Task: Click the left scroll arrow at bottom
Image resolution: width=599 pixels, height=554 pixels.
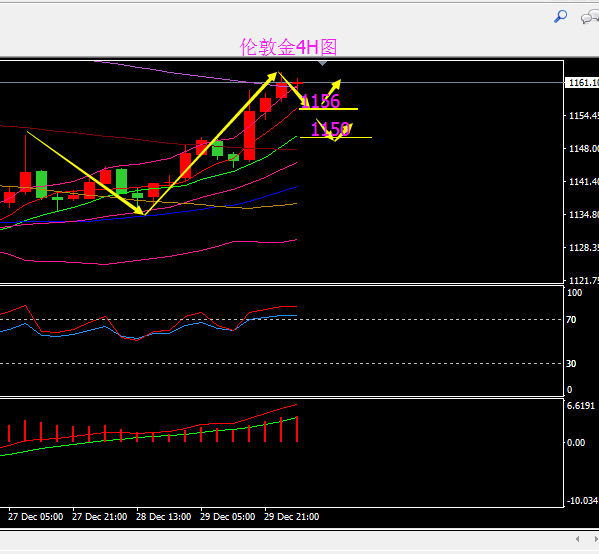Action: point(578,539)
